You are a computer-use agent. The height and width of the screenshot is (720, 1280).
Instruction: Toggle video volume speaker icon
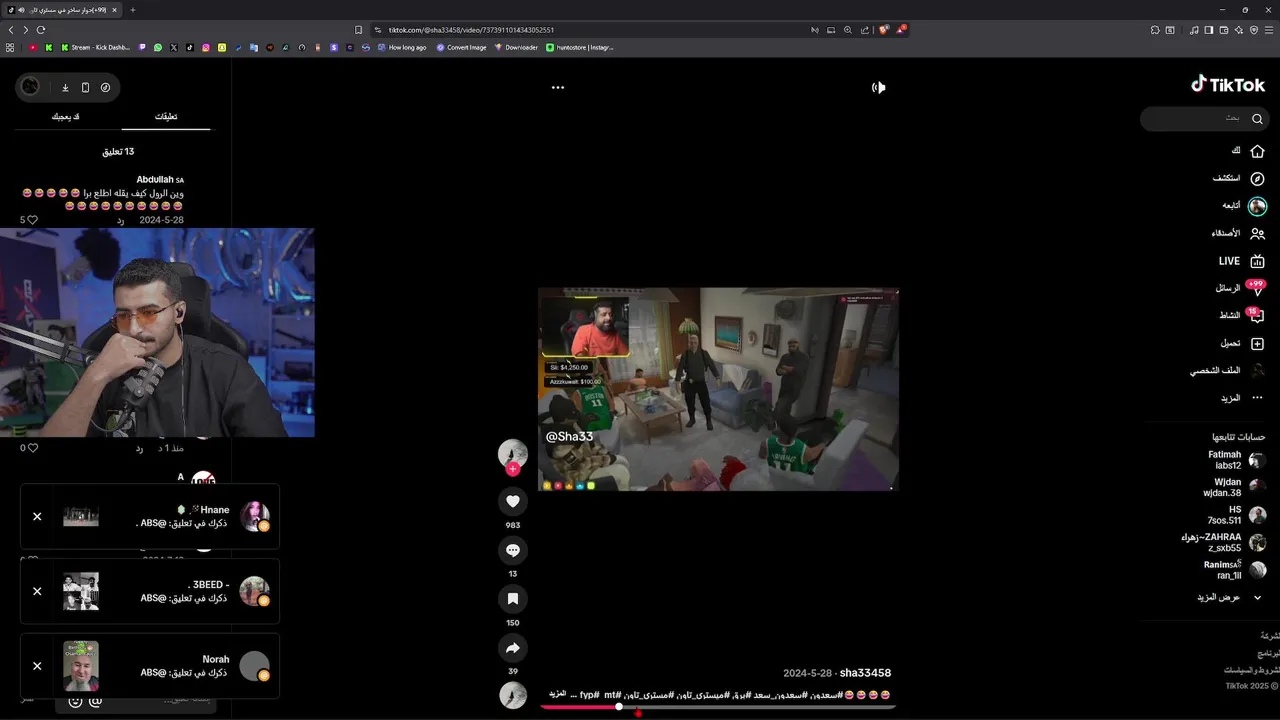point(878,87)
